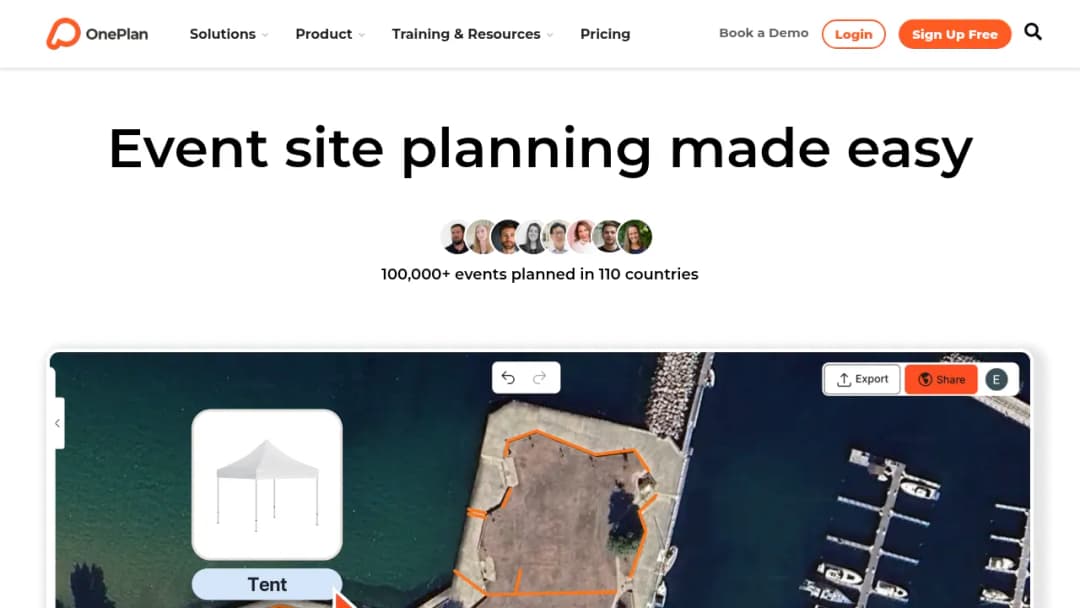Viewport: 1080px width, 608px height.
Task: Follow the Book a Demo link
Action: click(x=763, y=33)
